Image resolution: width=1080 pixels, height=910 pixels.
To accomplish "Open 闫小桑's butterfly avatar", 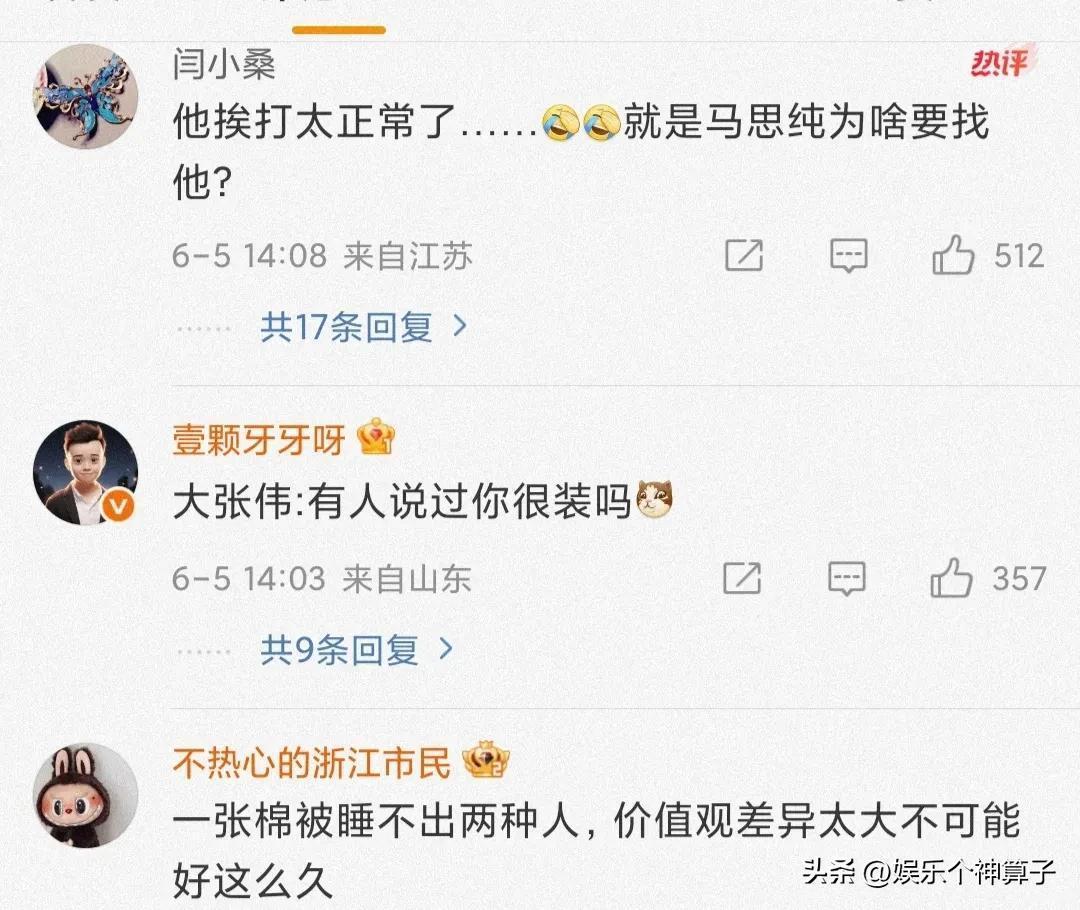I will [85, 96].
